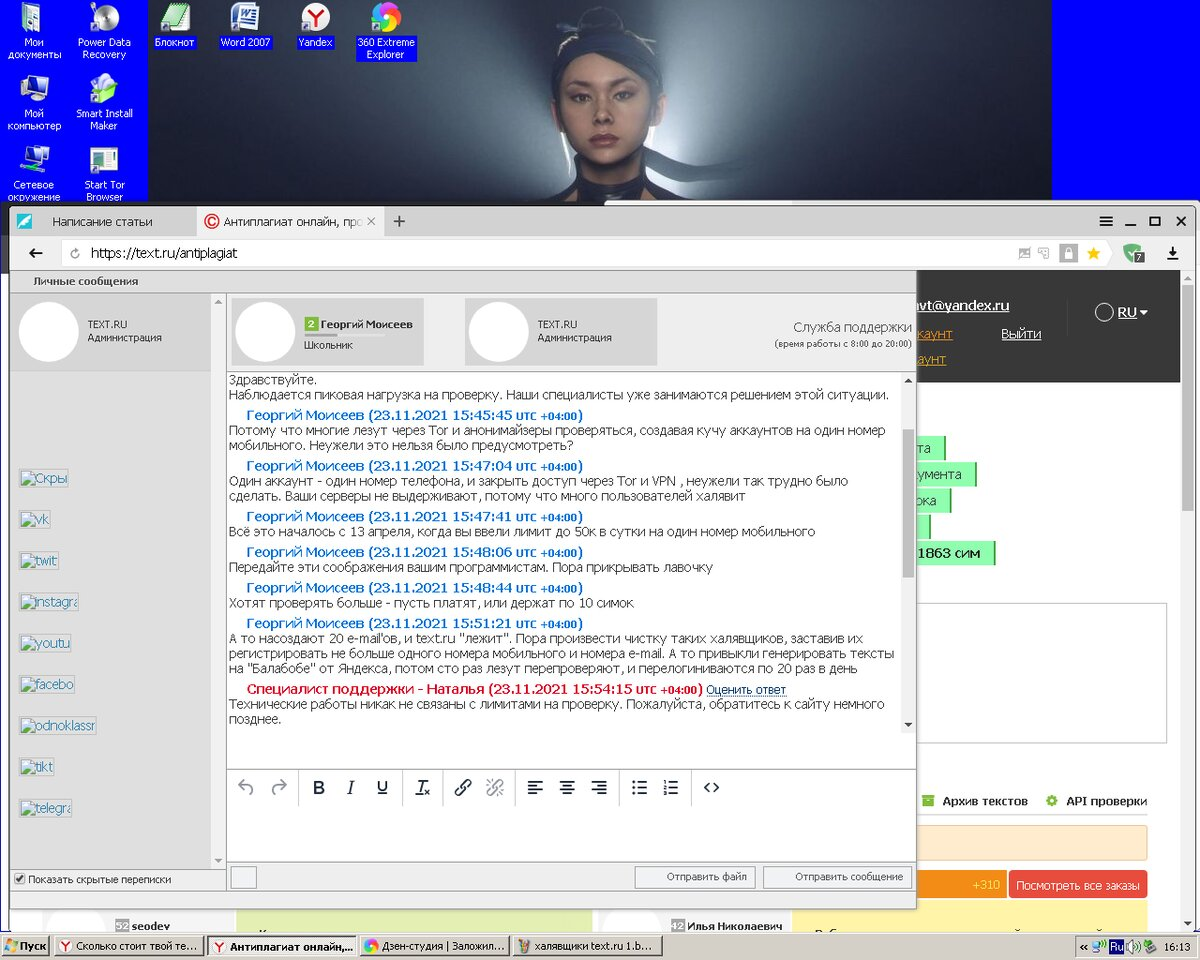Click the Redo icon in message editor
Screen dimensions: 1200x960
279,788
